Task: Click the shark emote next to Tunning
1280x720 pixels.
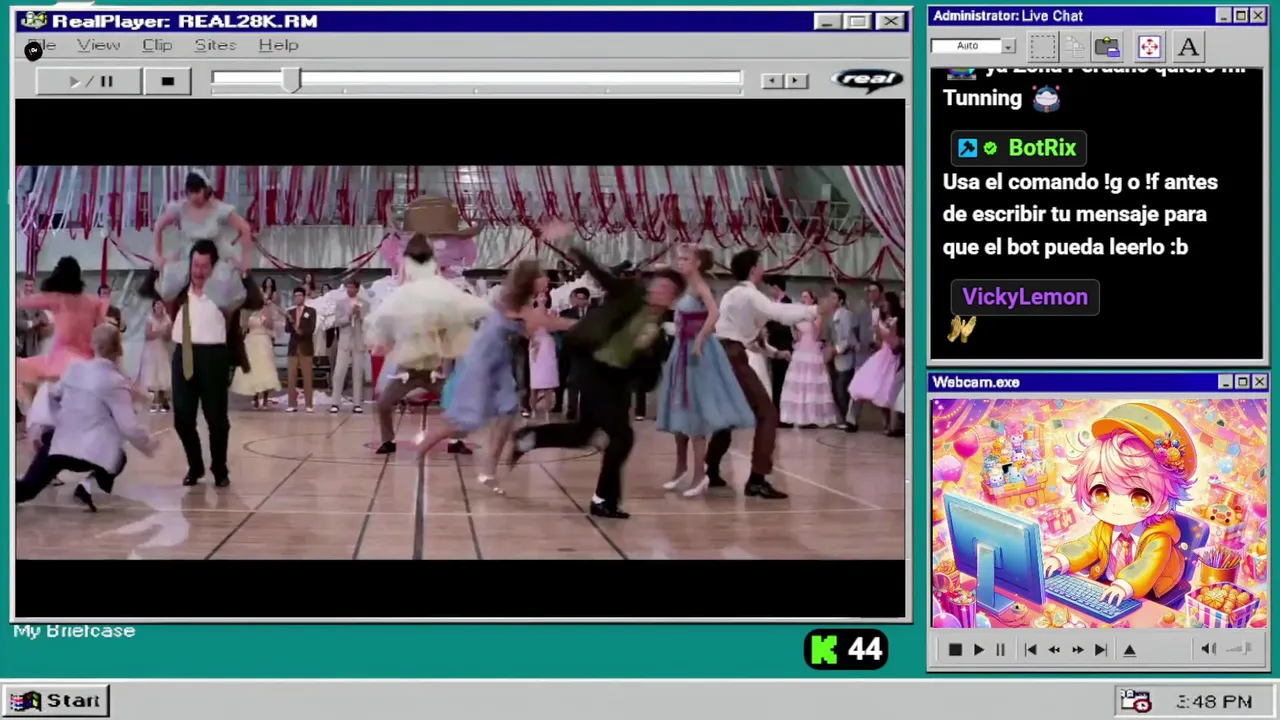Action: tap(1046, 98)
